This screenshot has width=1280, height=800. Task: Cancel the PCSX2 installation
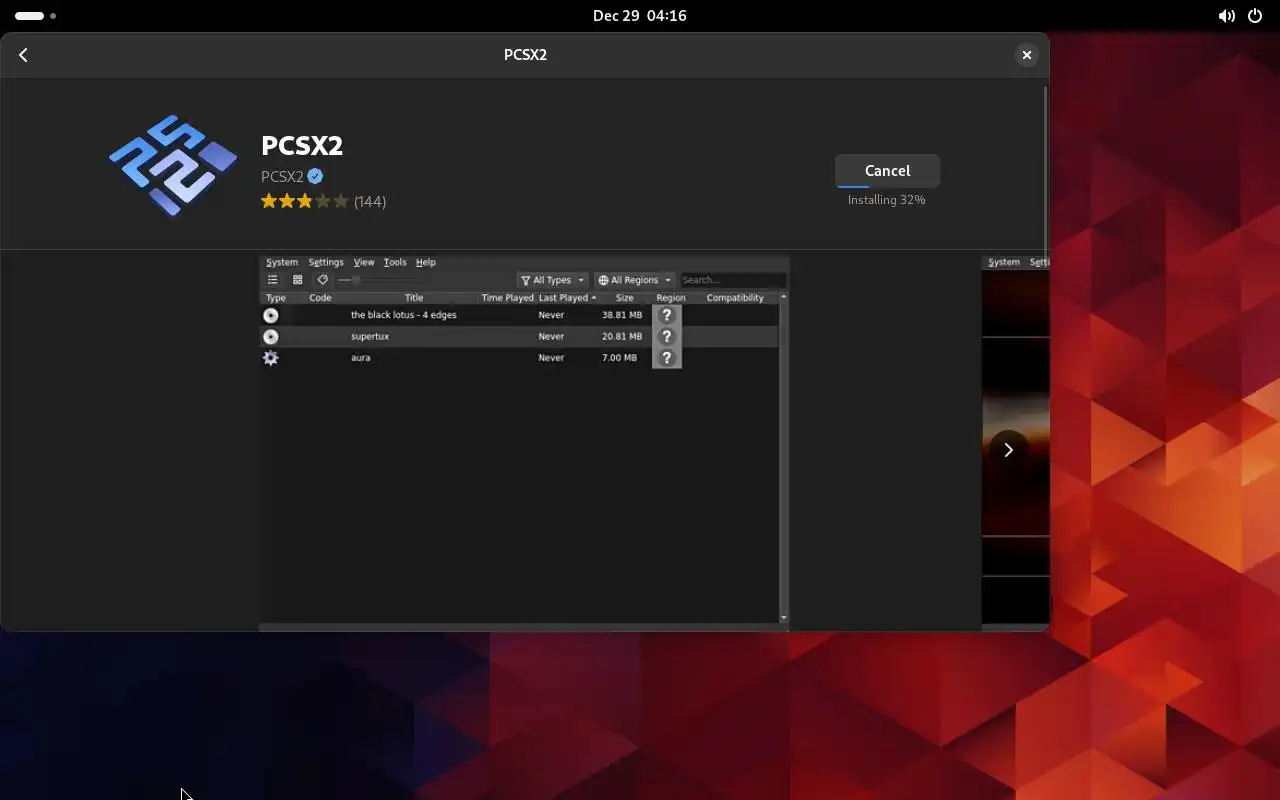887,171
